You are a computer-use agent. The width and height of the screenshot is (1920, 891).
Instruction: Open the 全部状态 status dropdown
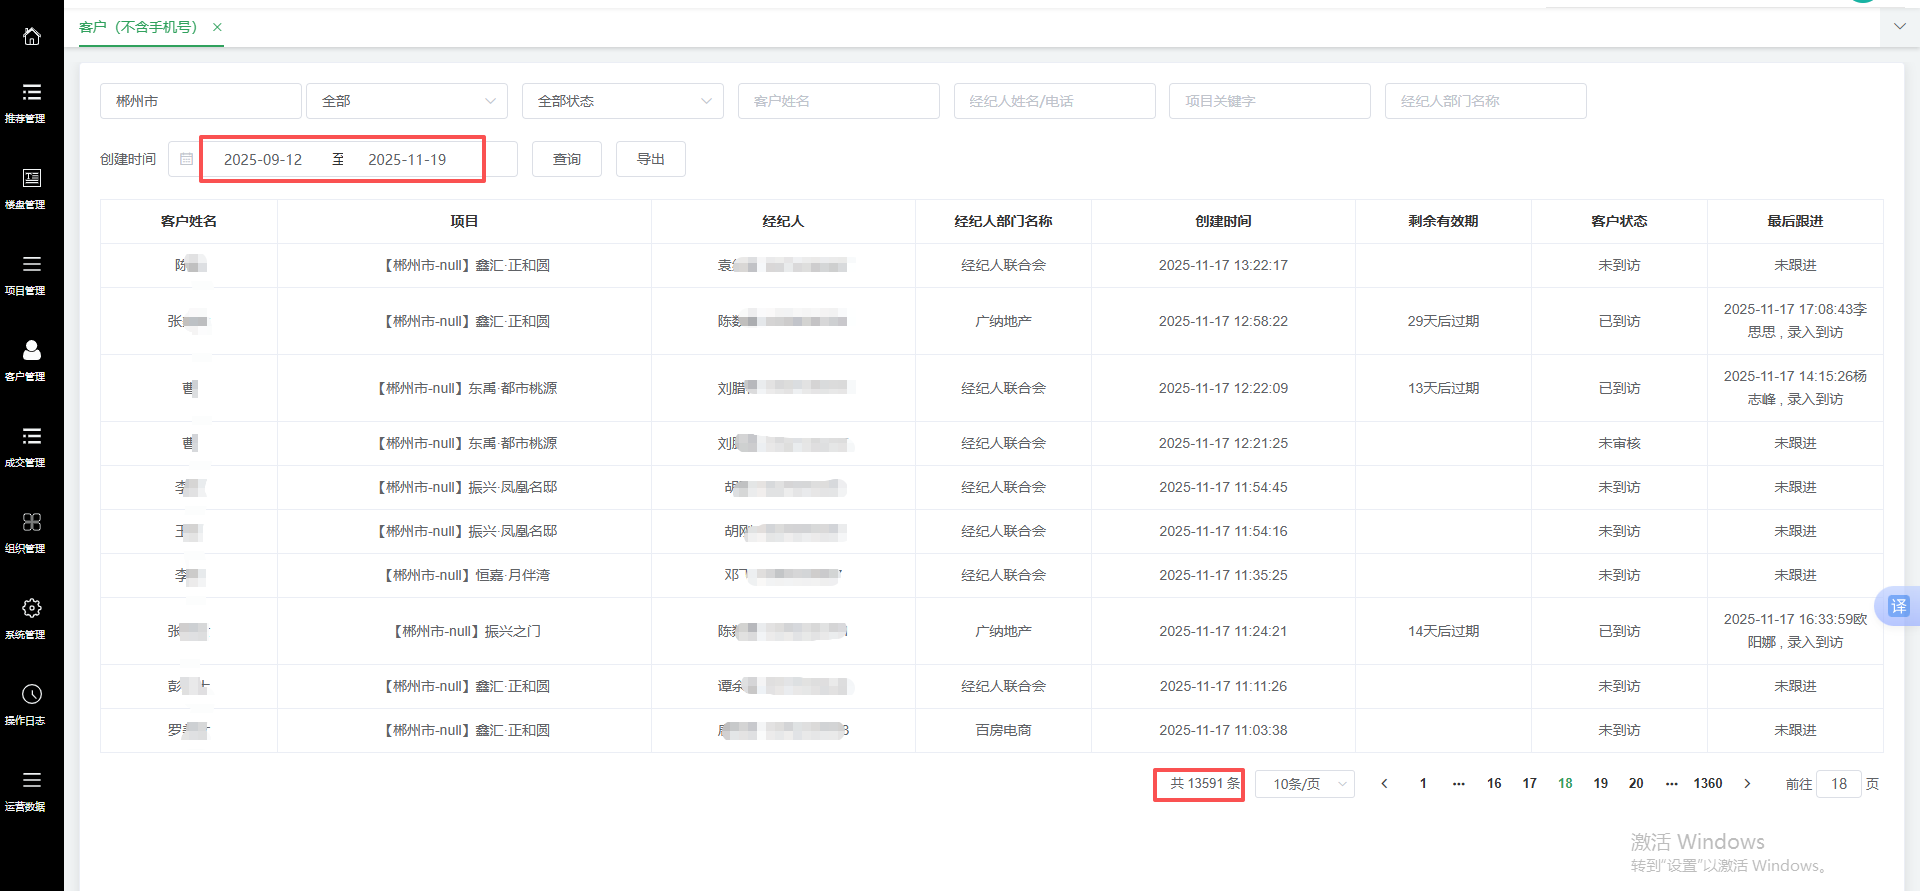click(622, 101)
